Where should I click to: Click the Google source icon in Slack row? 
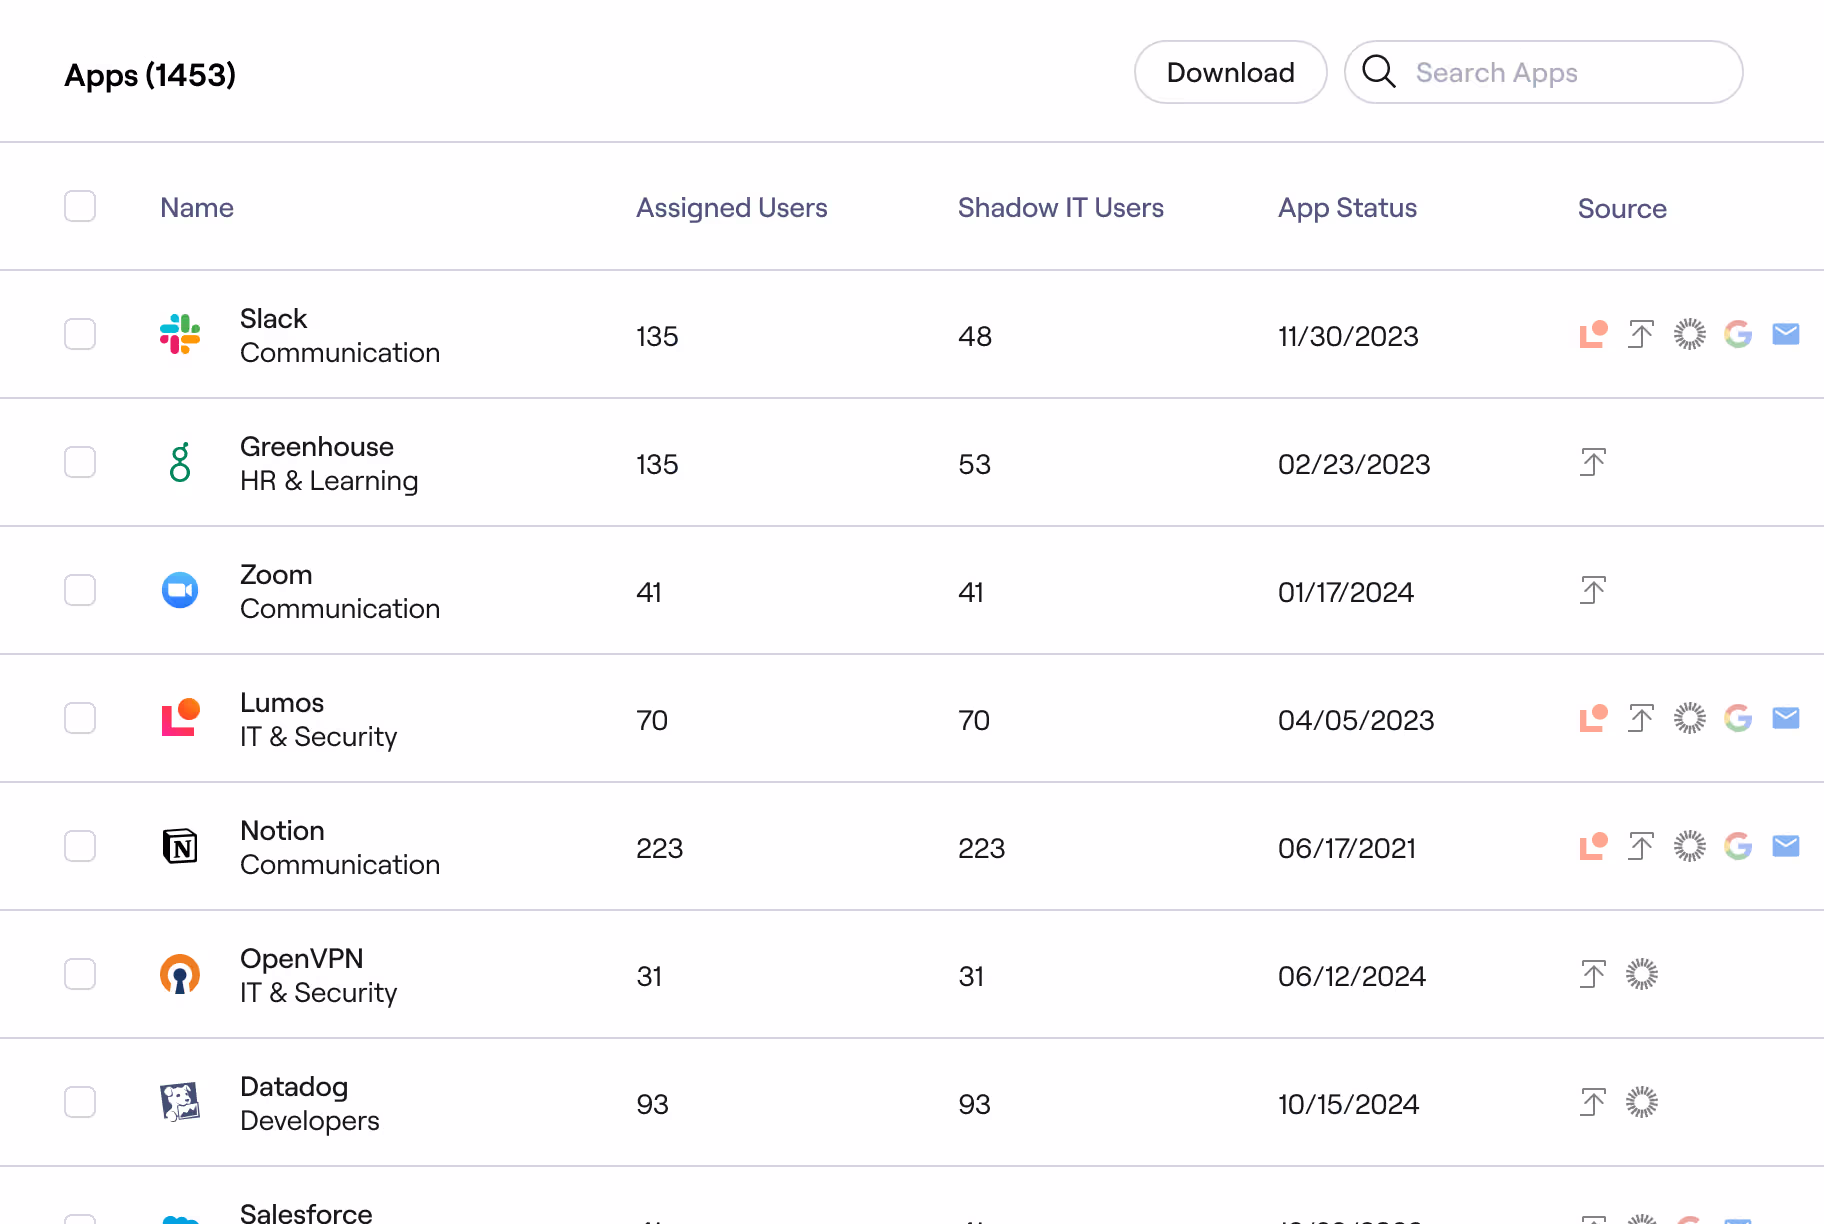click(x=1738, y=334)
